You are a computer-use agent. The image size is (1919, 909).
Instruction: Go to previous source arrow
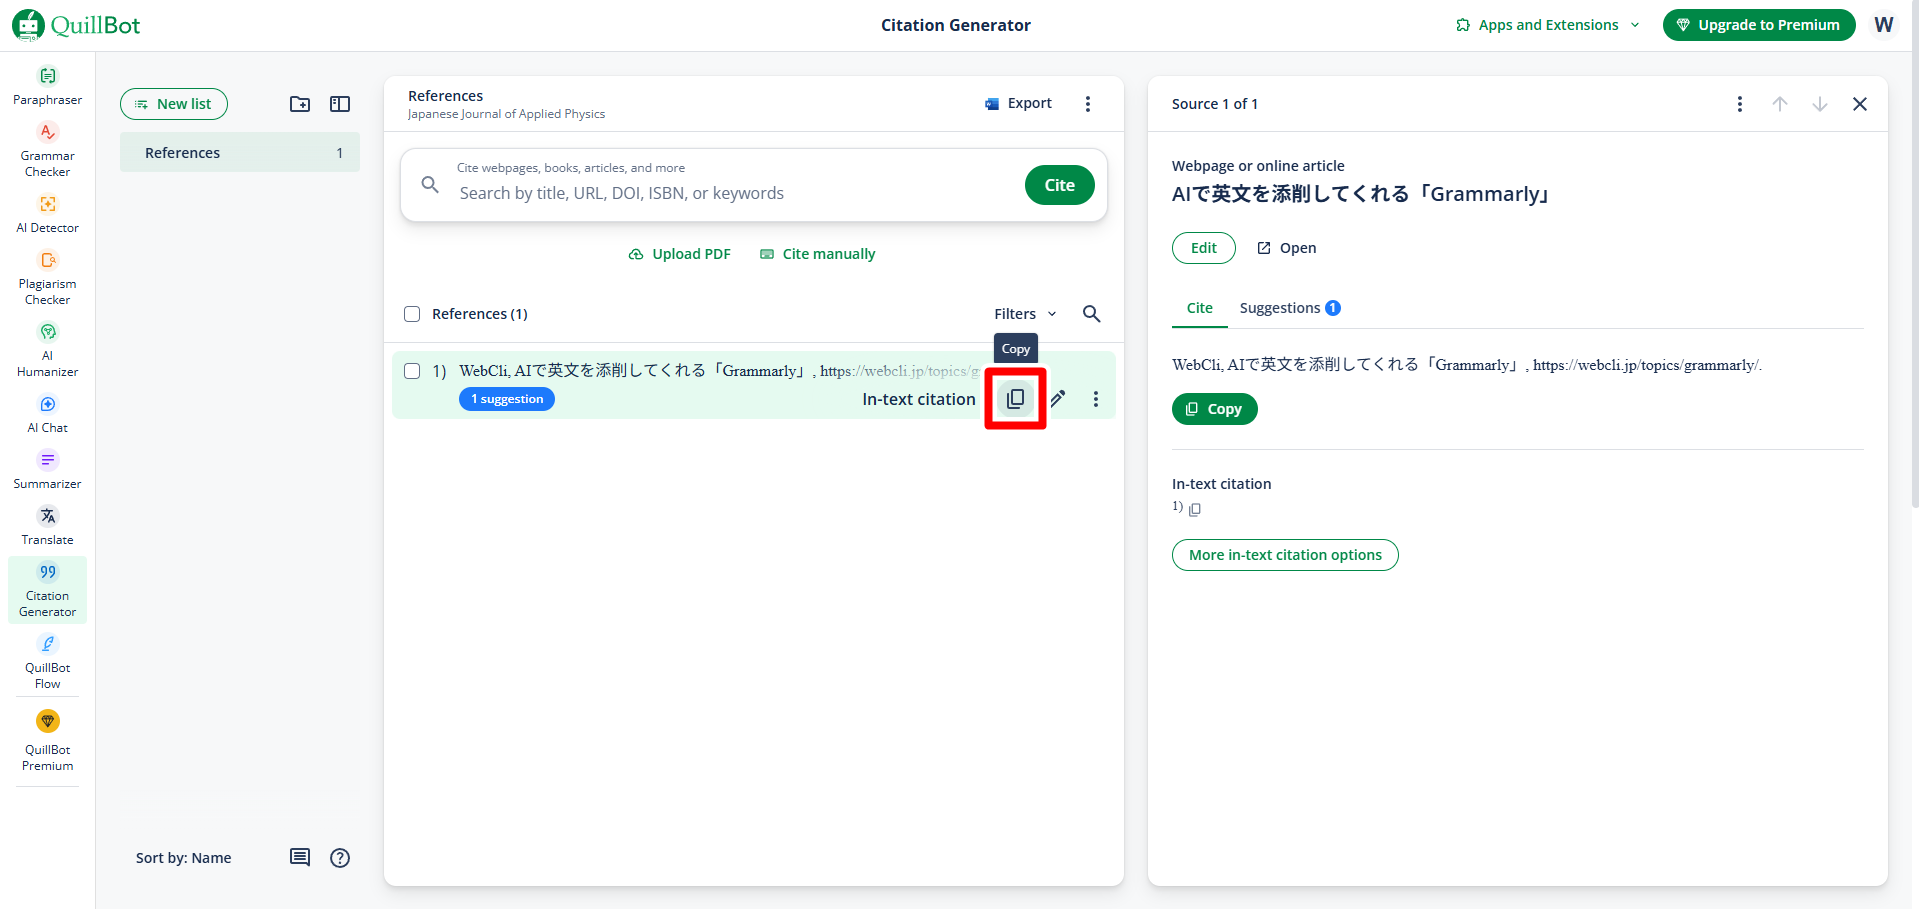[x=1780, y=104]
